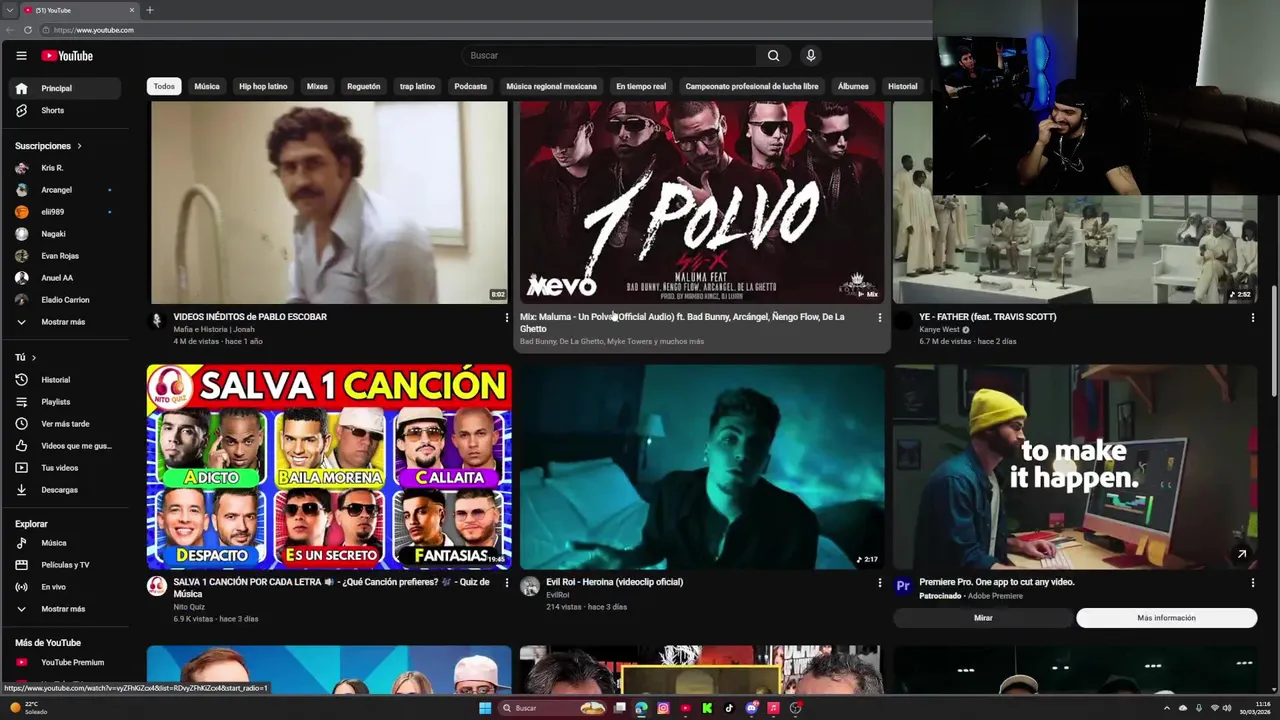Image resolution: width=1280 pixels, height=720 pixels.
Task: Click the browser address bar URL
Action: 94,30
